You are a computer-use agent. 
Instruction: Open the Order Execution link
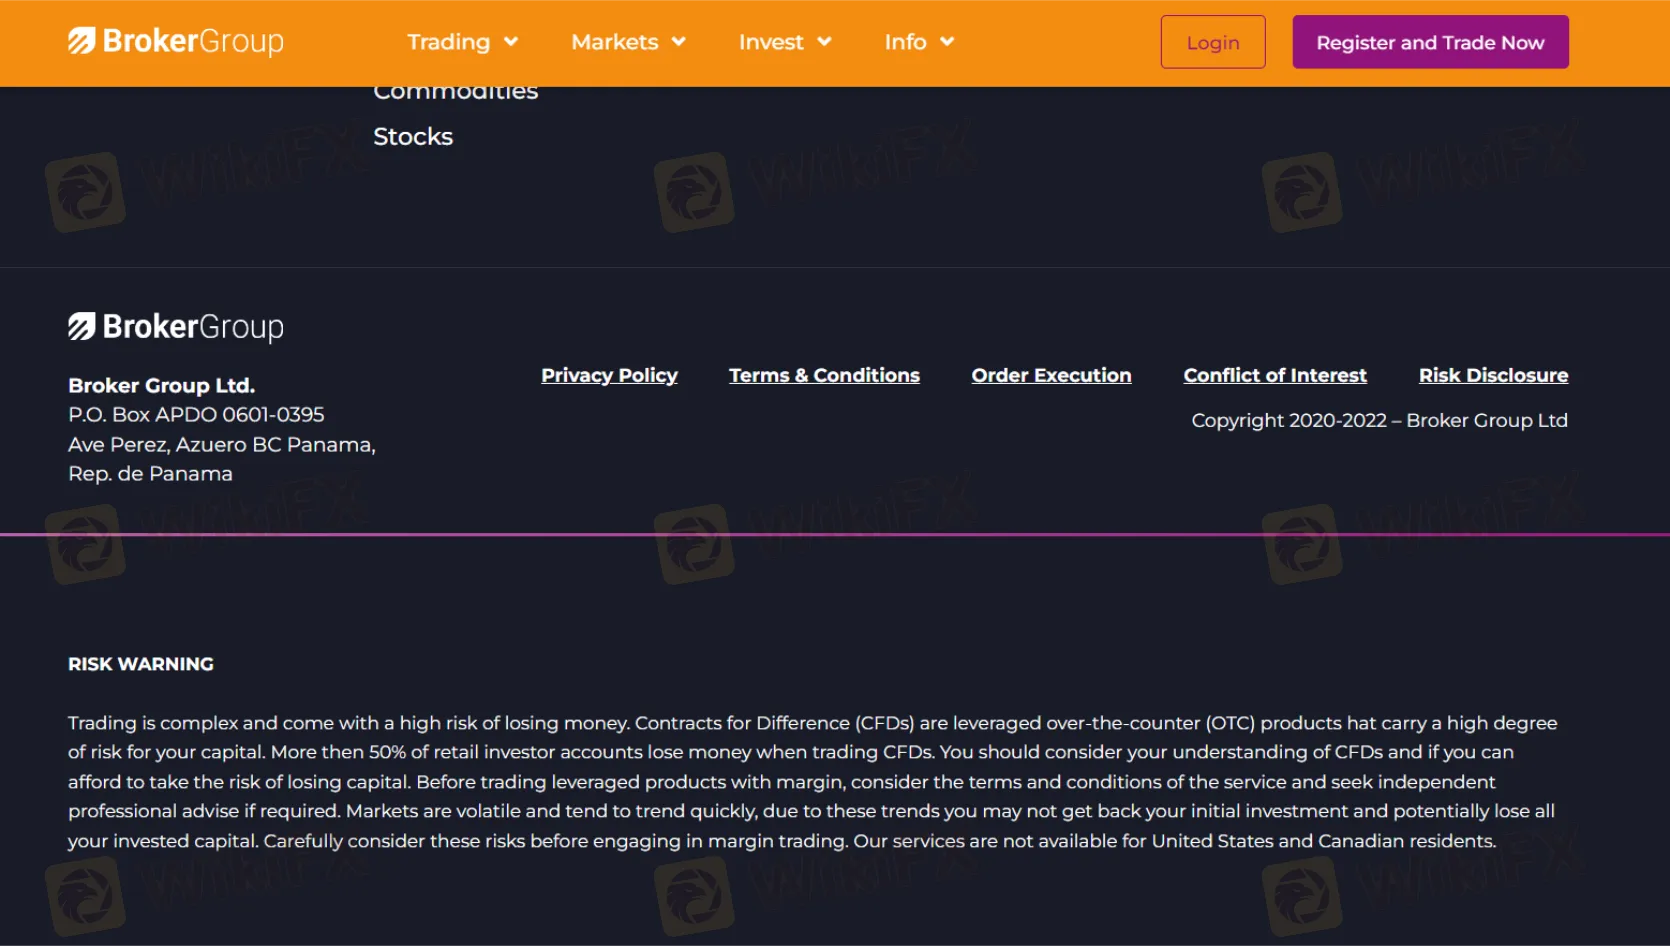1051,375
